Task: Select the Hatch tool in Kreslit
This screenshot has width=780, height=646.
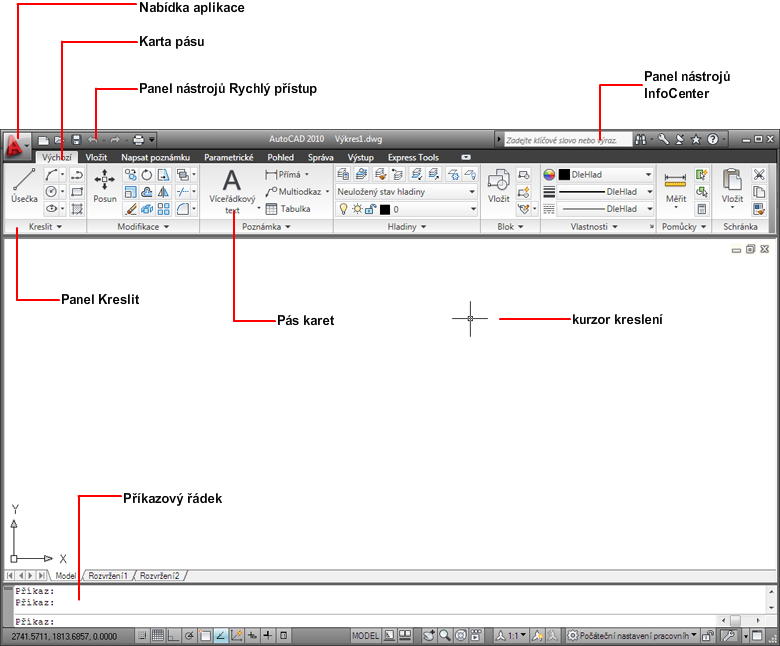Action: click(77, 209)
